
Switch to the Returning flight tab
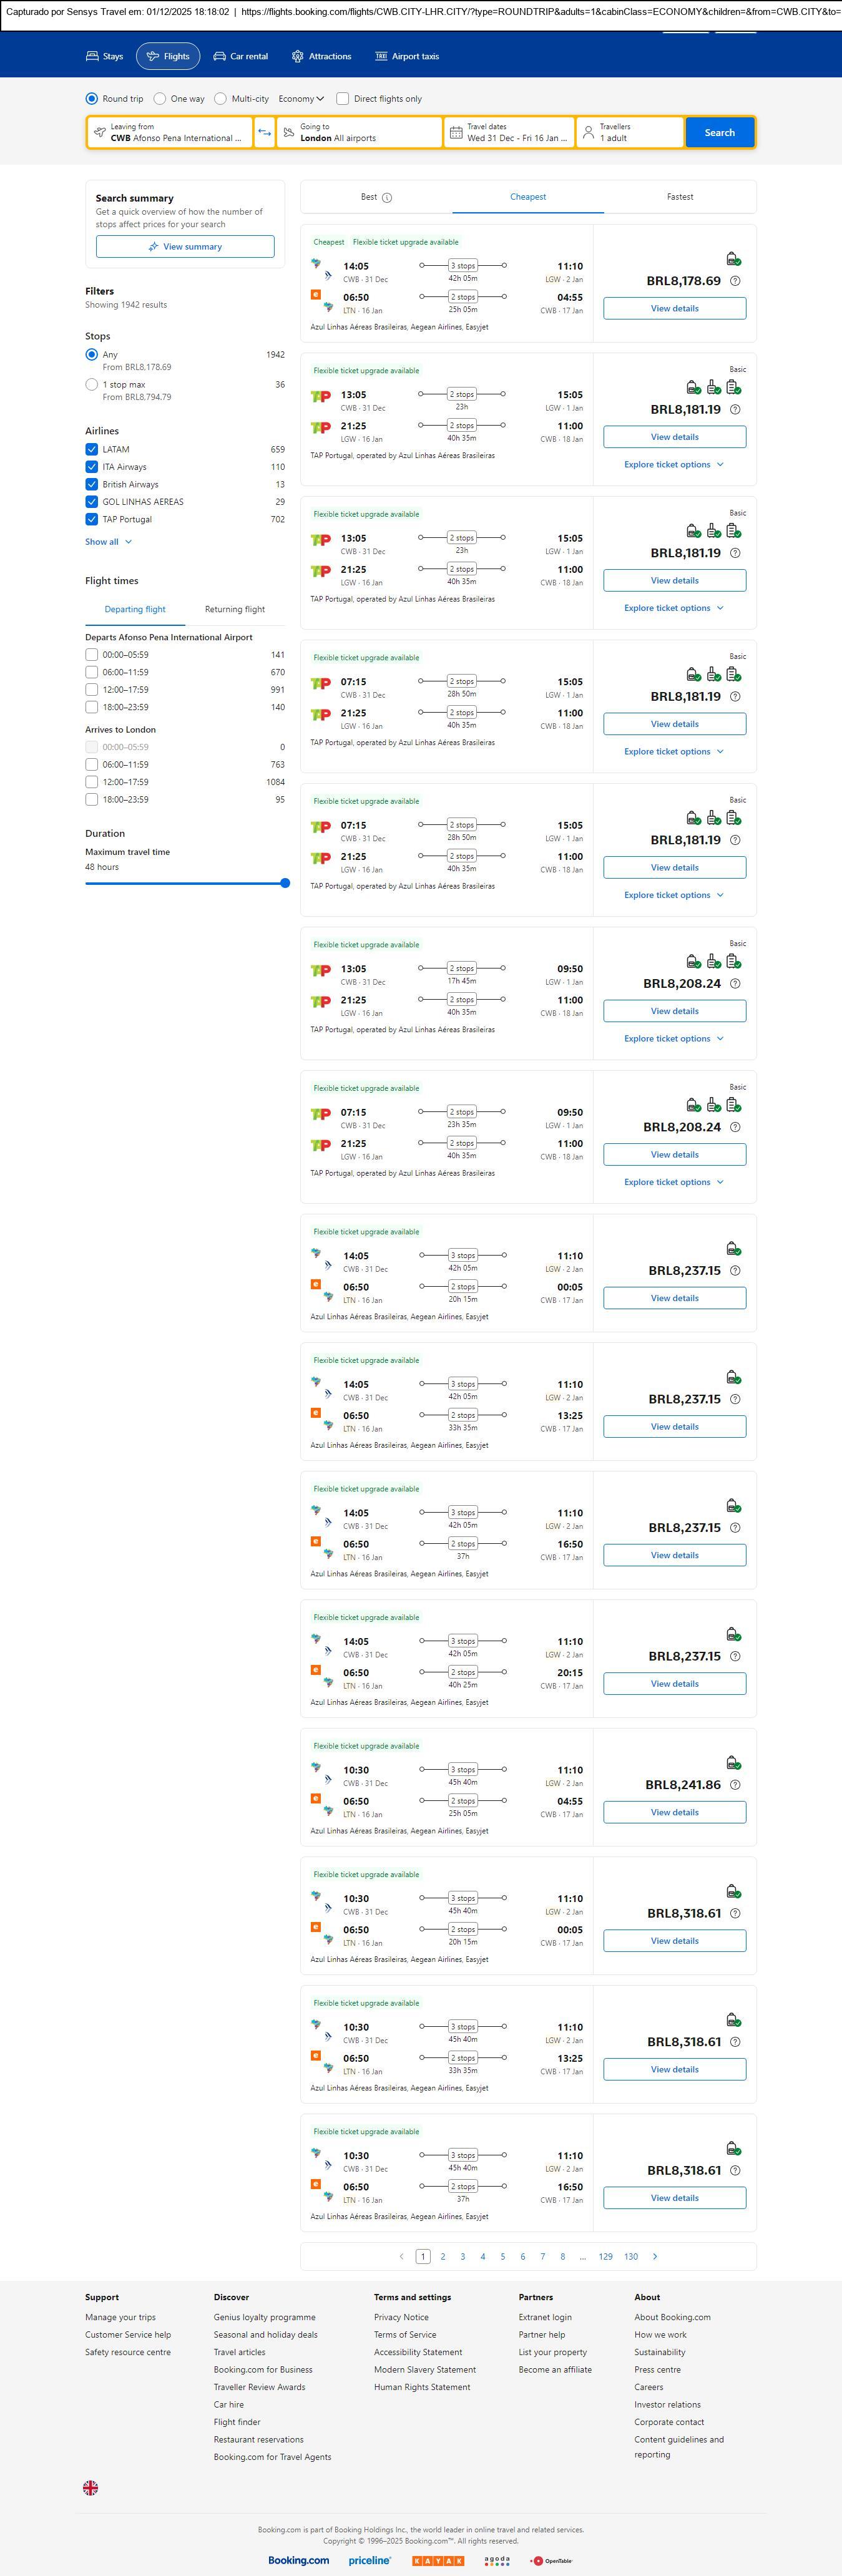pos(235,609)
